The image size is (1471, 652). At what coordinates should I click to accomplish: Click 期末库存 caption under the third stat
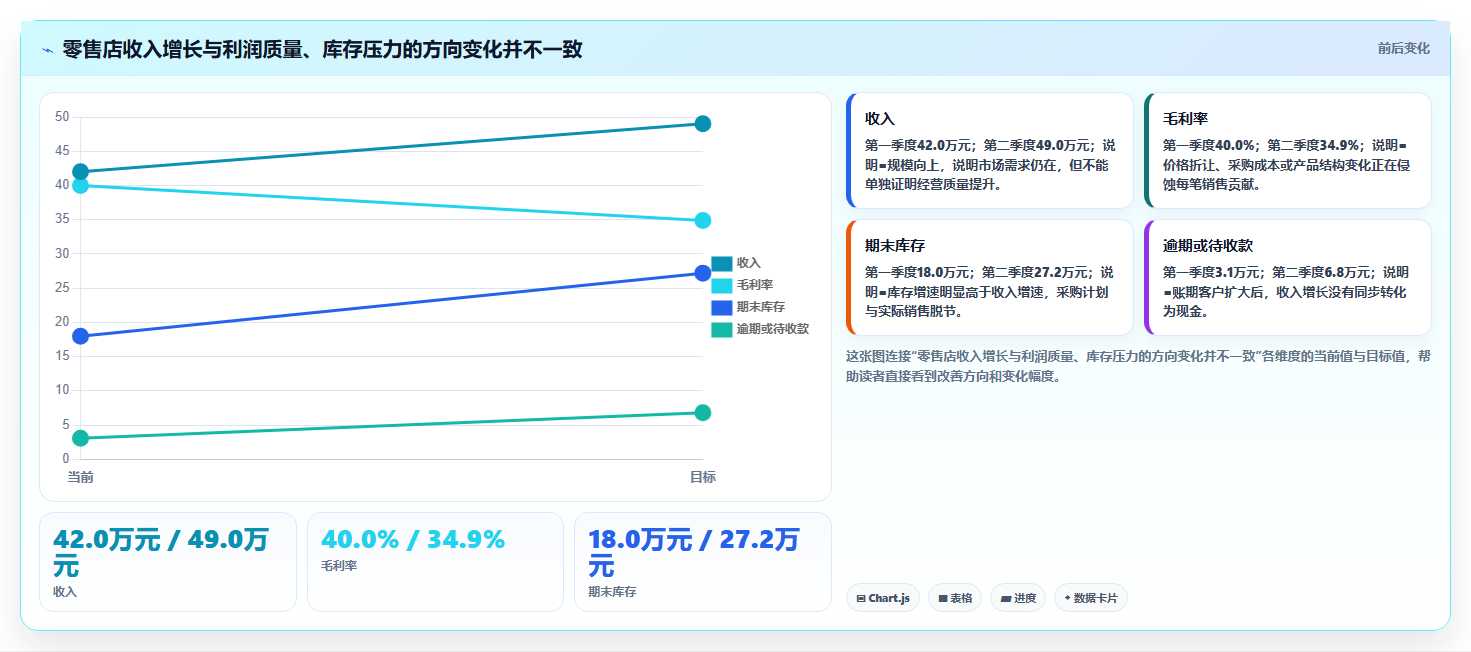click(x=612, y=592)
